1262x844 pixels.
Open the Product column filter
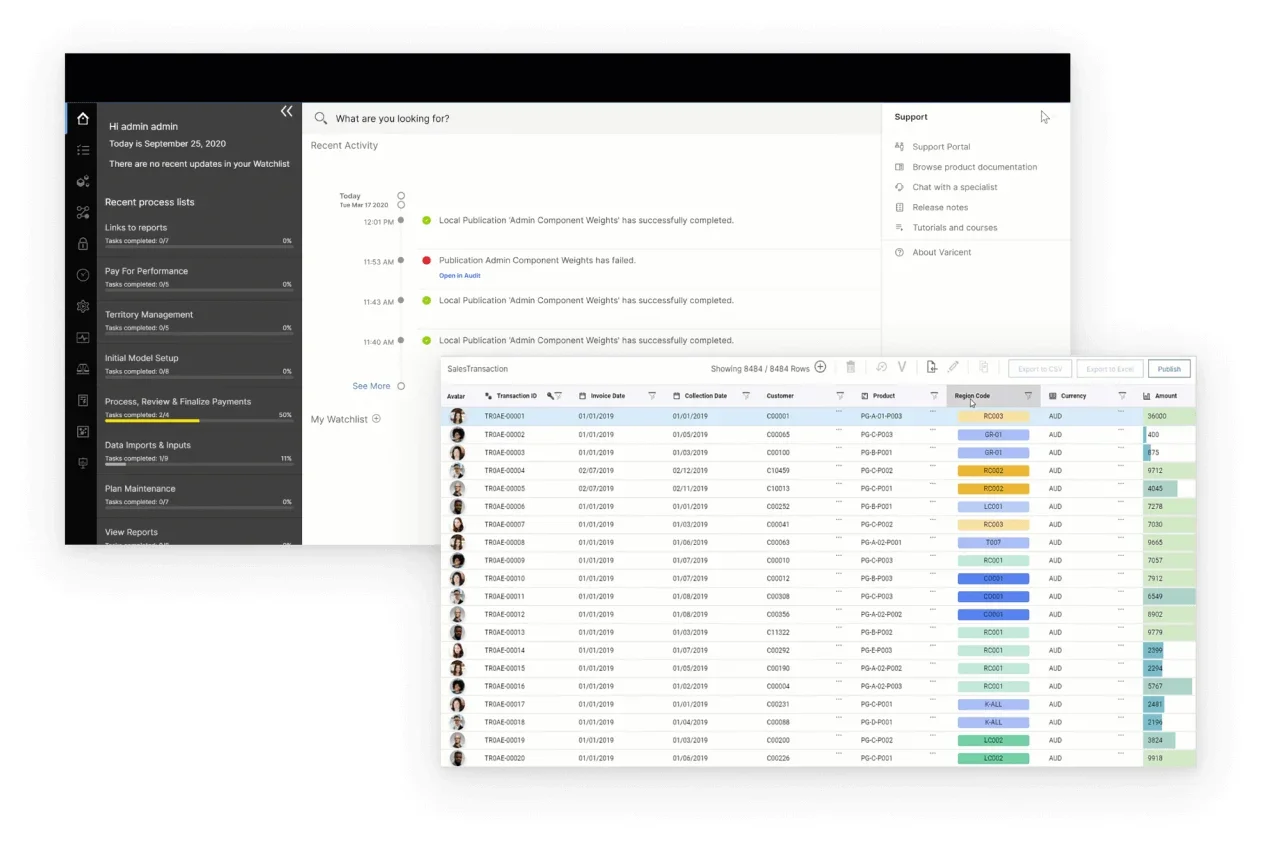(x=934, y=396)
